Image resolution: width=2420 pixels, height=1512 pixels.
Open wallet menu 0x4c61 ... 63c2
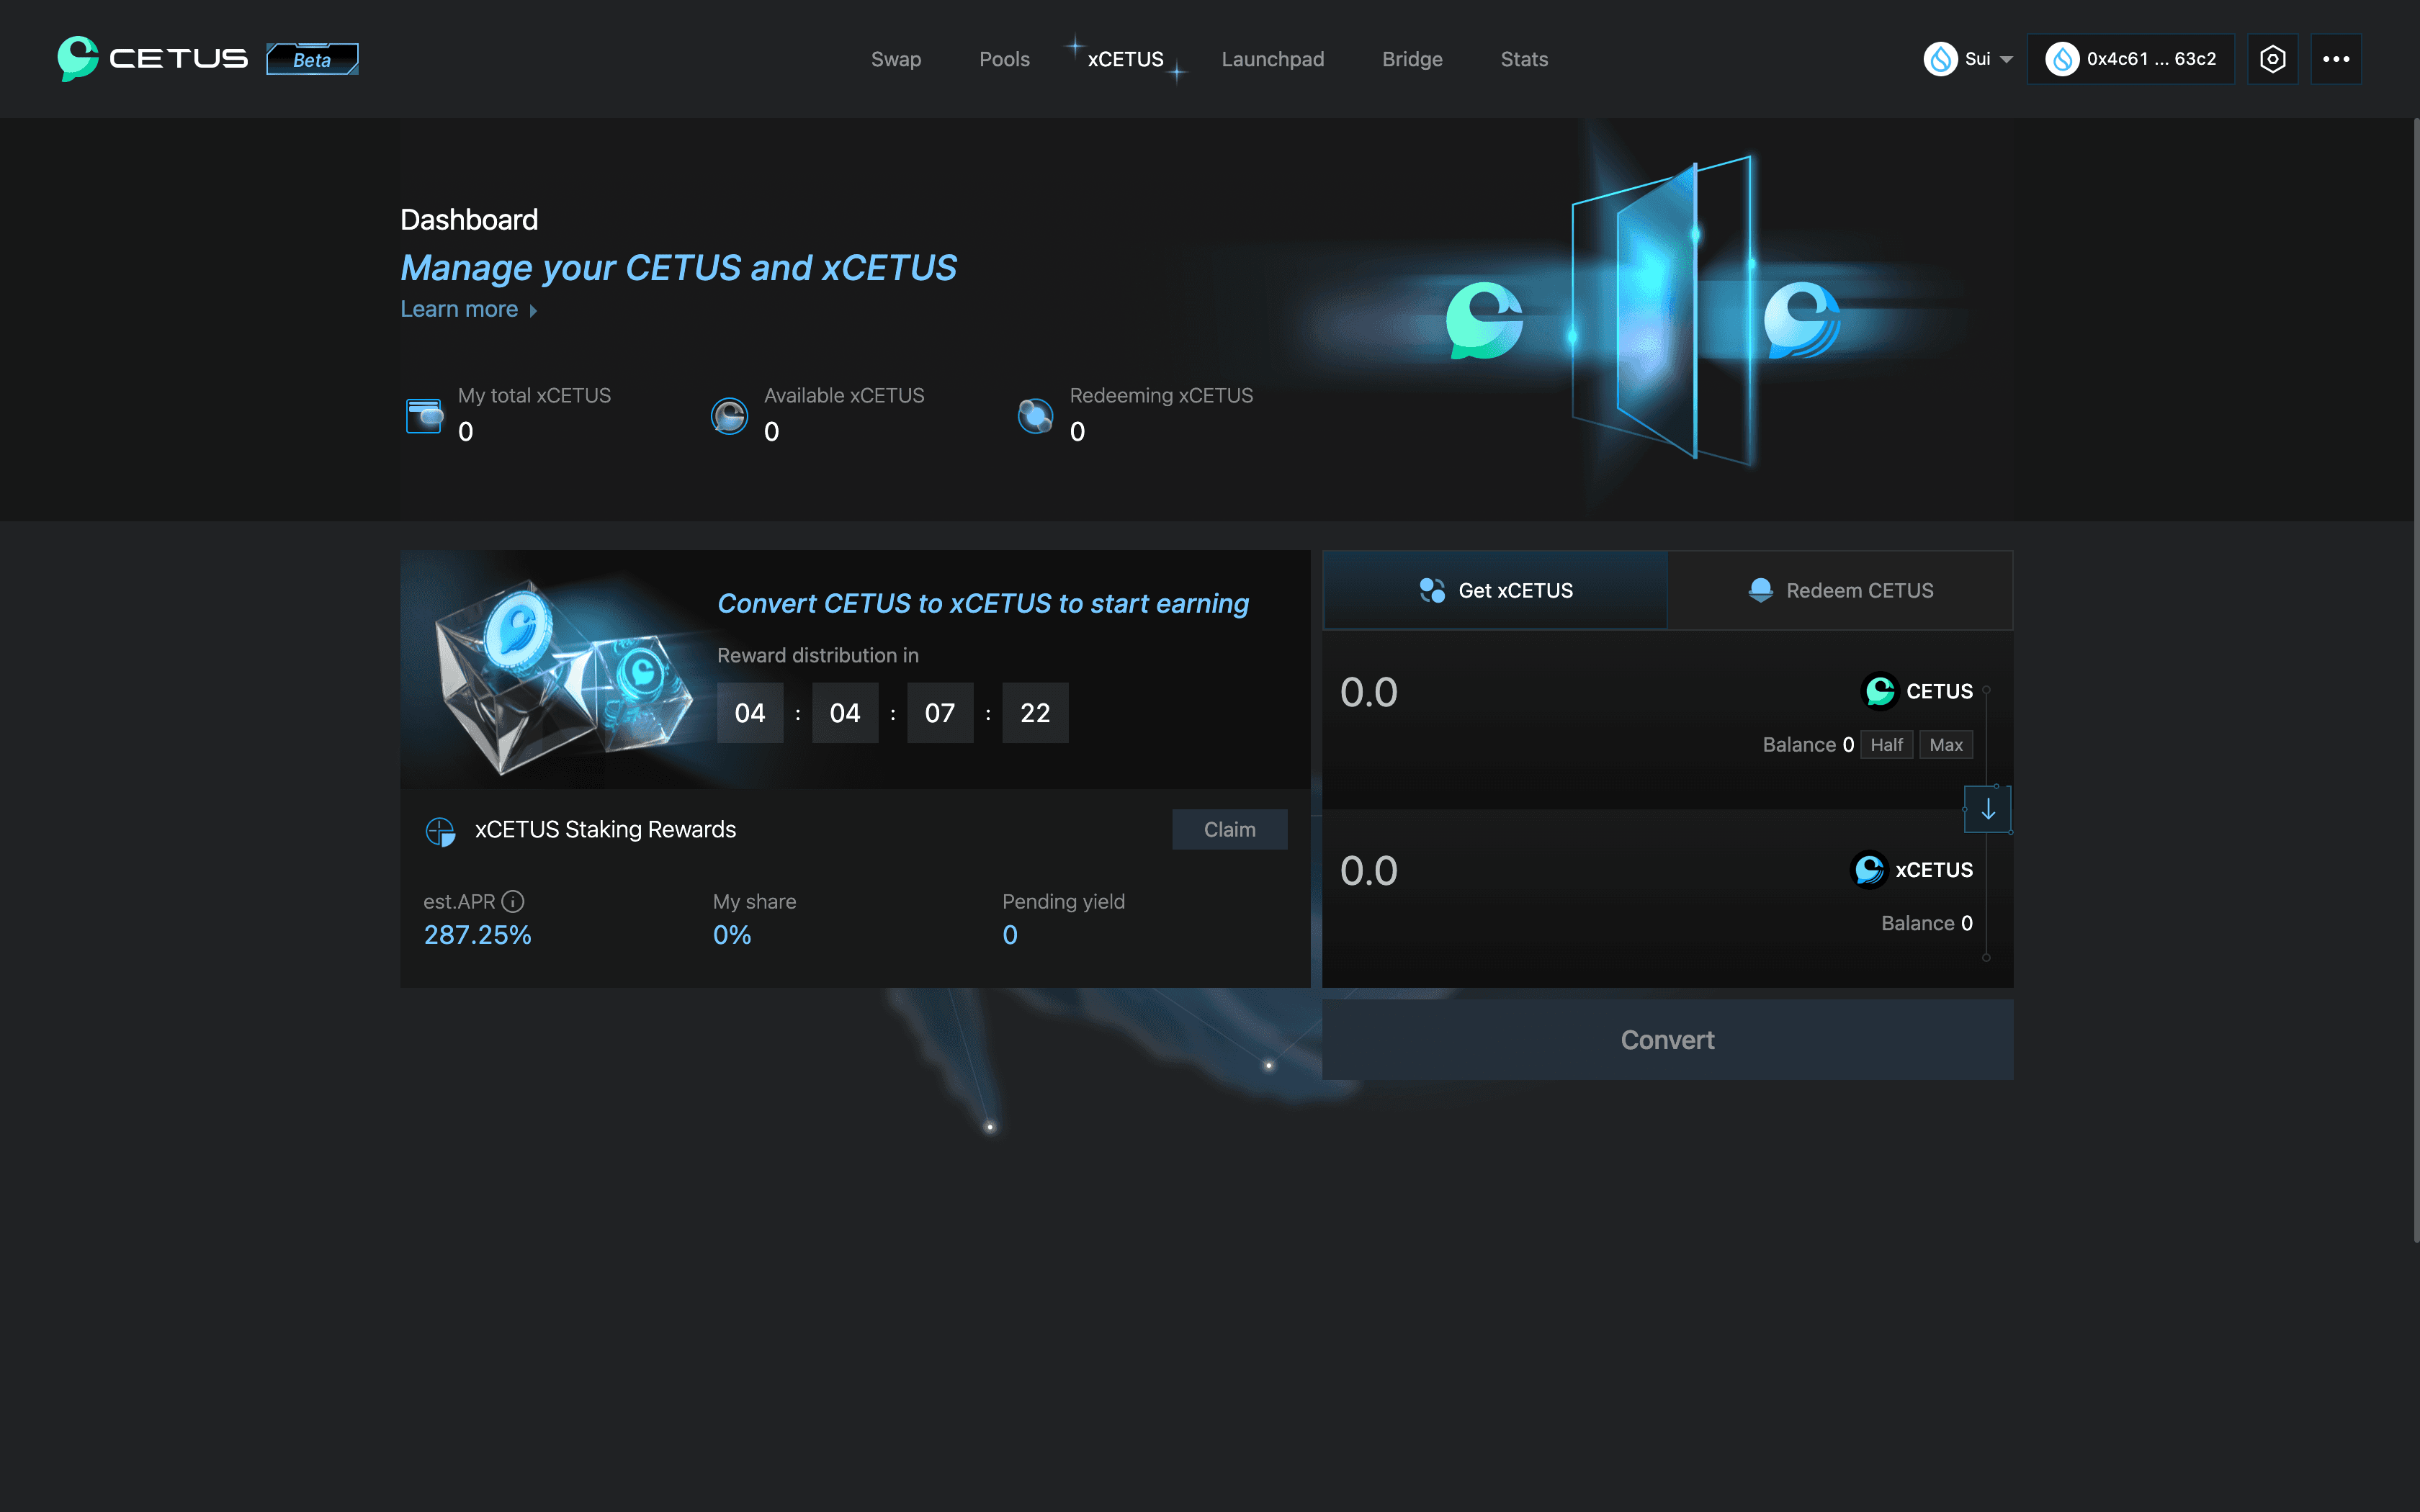pyautogui.click(x=2130, y=59)
